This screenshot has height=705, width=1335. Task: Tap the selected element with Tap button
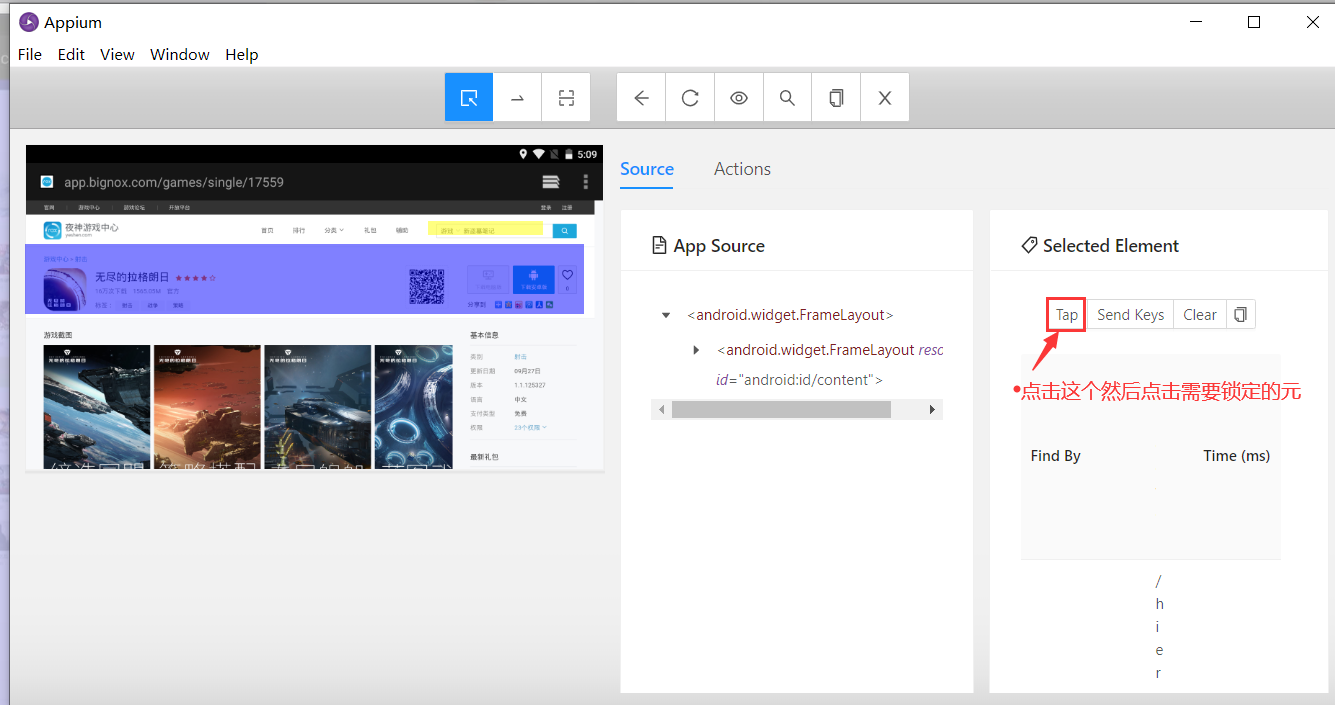[1067, 314]
